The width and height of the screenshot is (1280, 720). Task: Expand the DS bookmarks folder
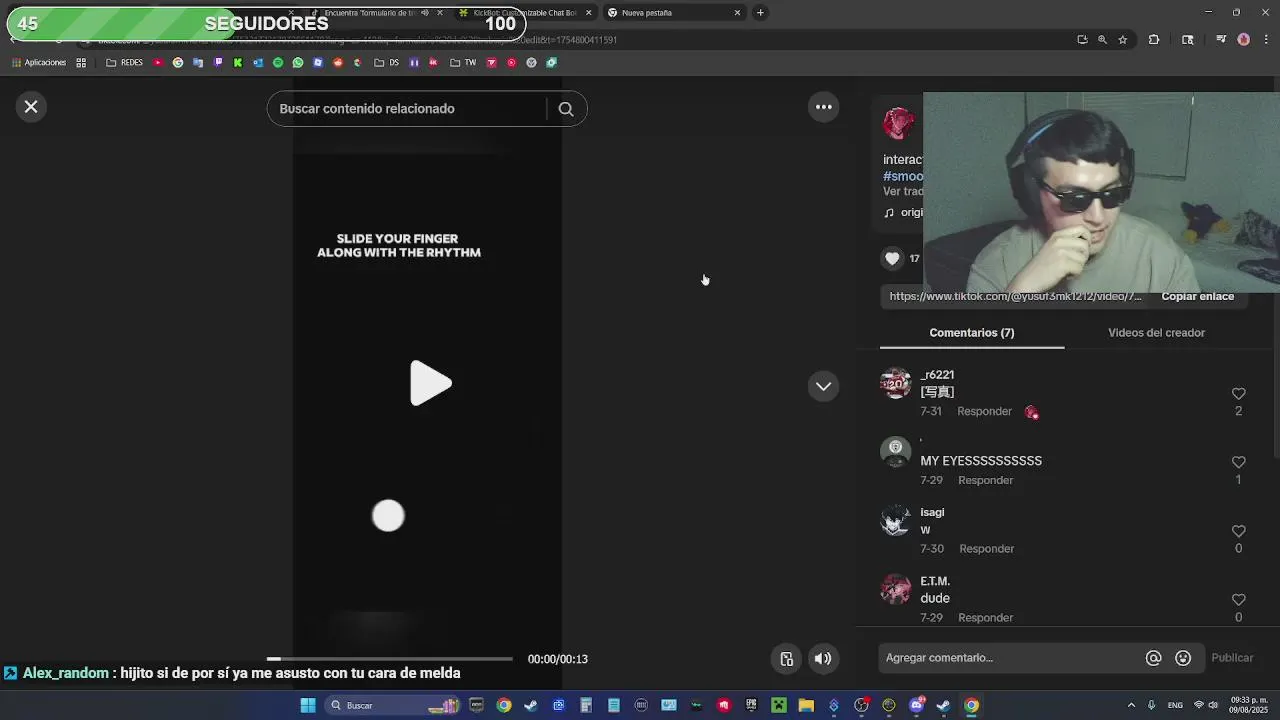[x=386, y=63]
